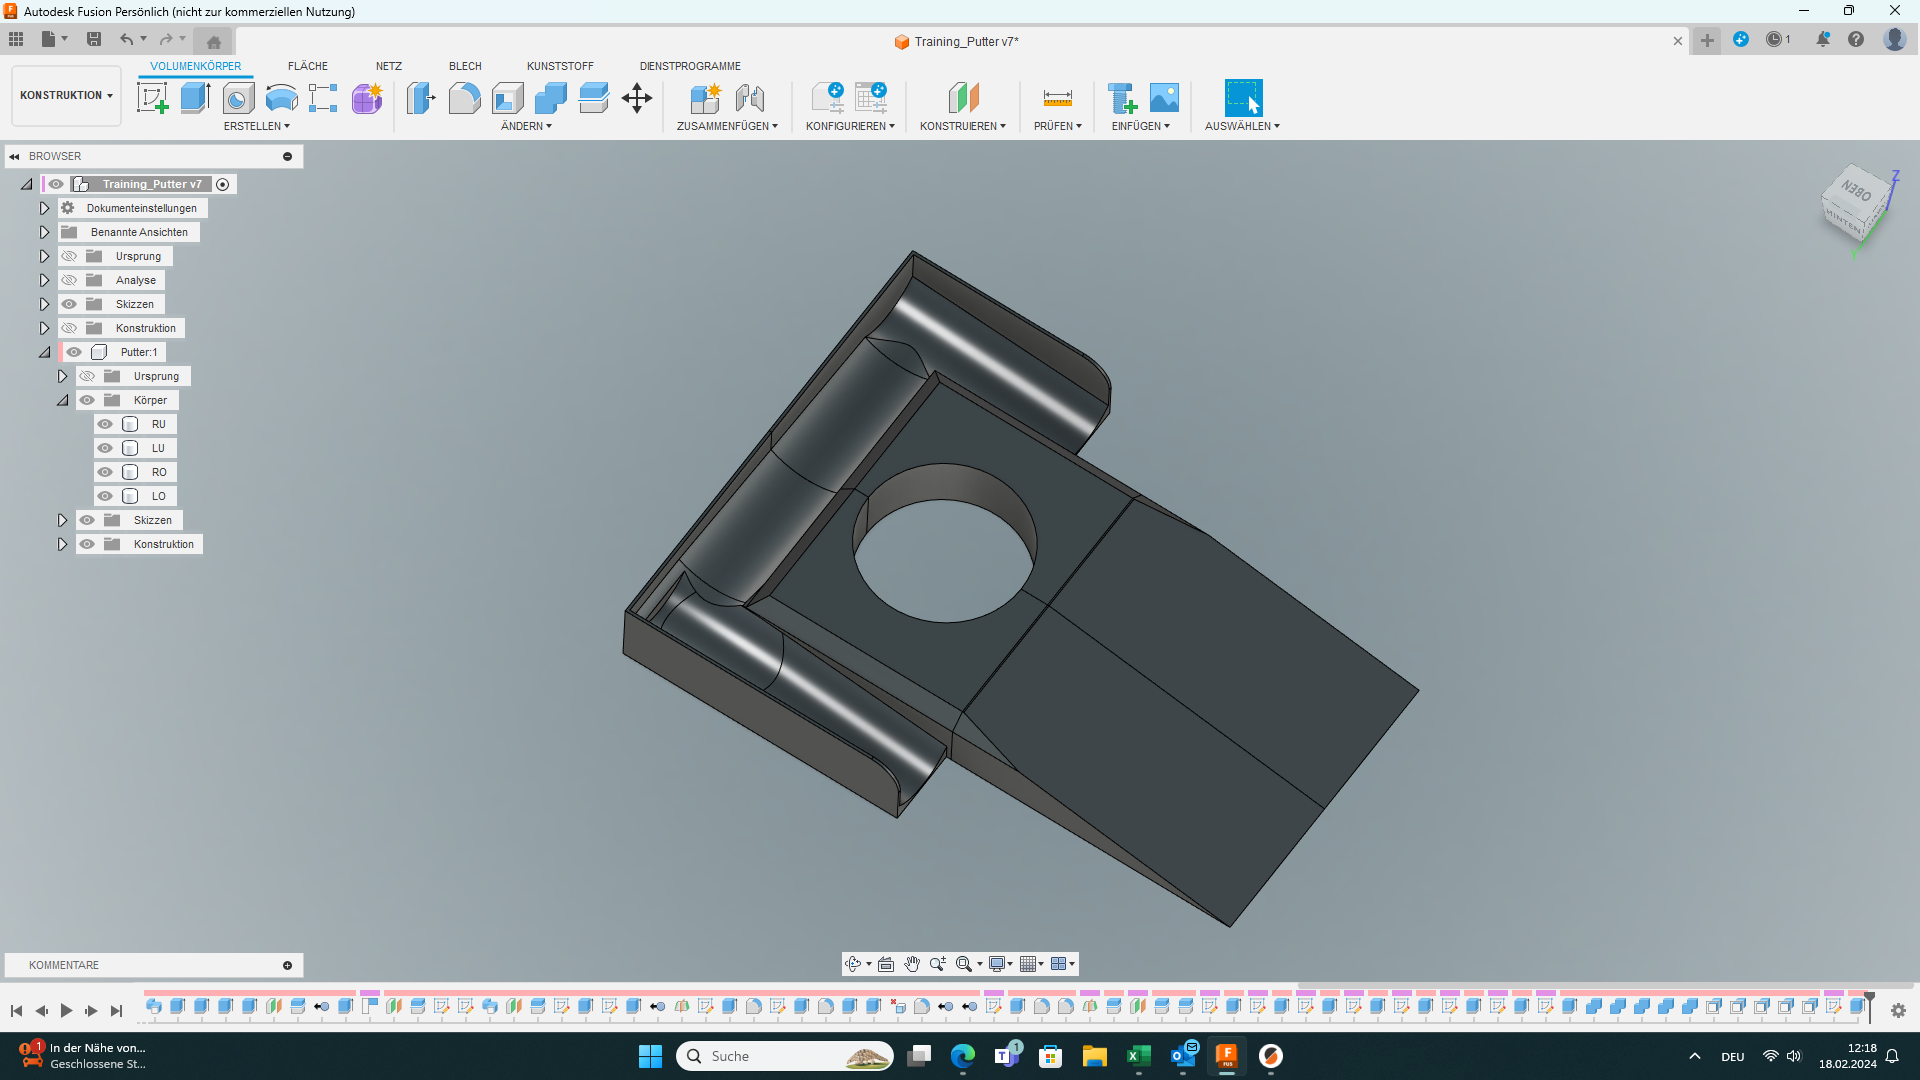Show the Ursprung folder of Training_Putter
1920x1080 pixels.
tap(69, 255)
